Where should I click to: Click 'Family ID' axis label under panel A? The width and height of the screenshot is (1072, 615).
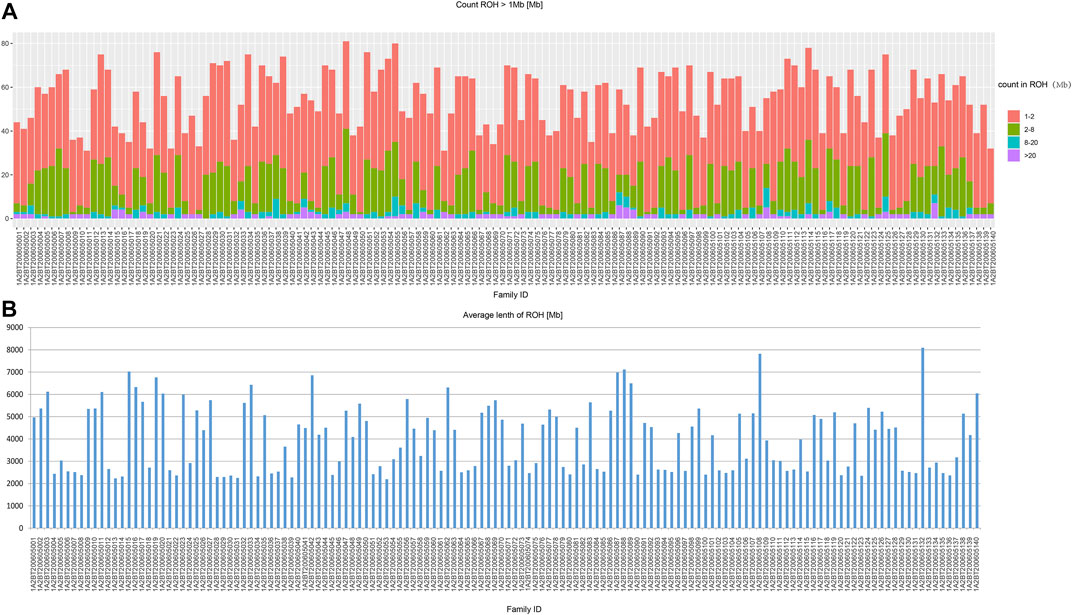(x=510, y=295)
